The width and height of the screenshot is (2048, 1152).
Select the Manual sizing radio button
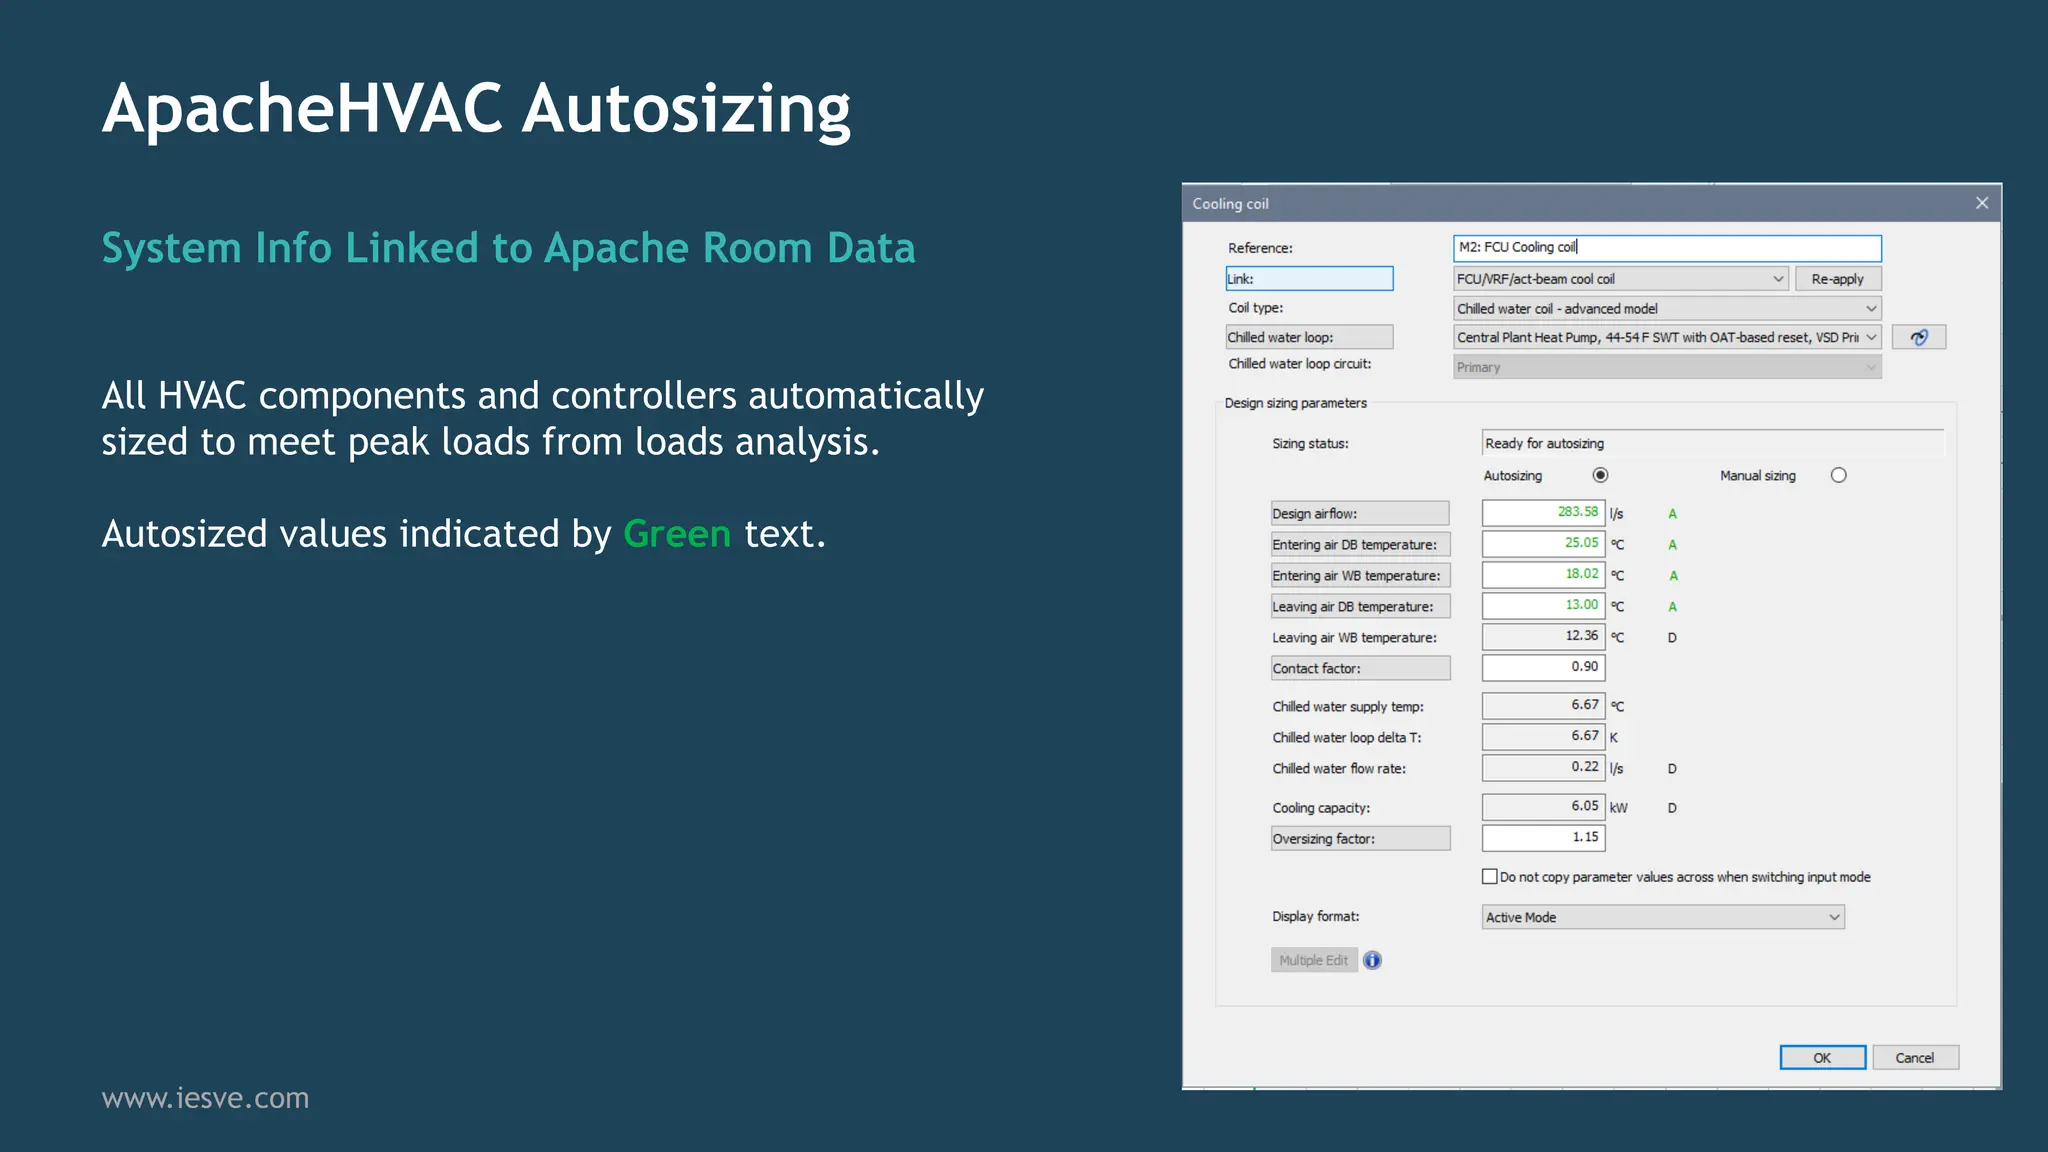coord(1838,475)
